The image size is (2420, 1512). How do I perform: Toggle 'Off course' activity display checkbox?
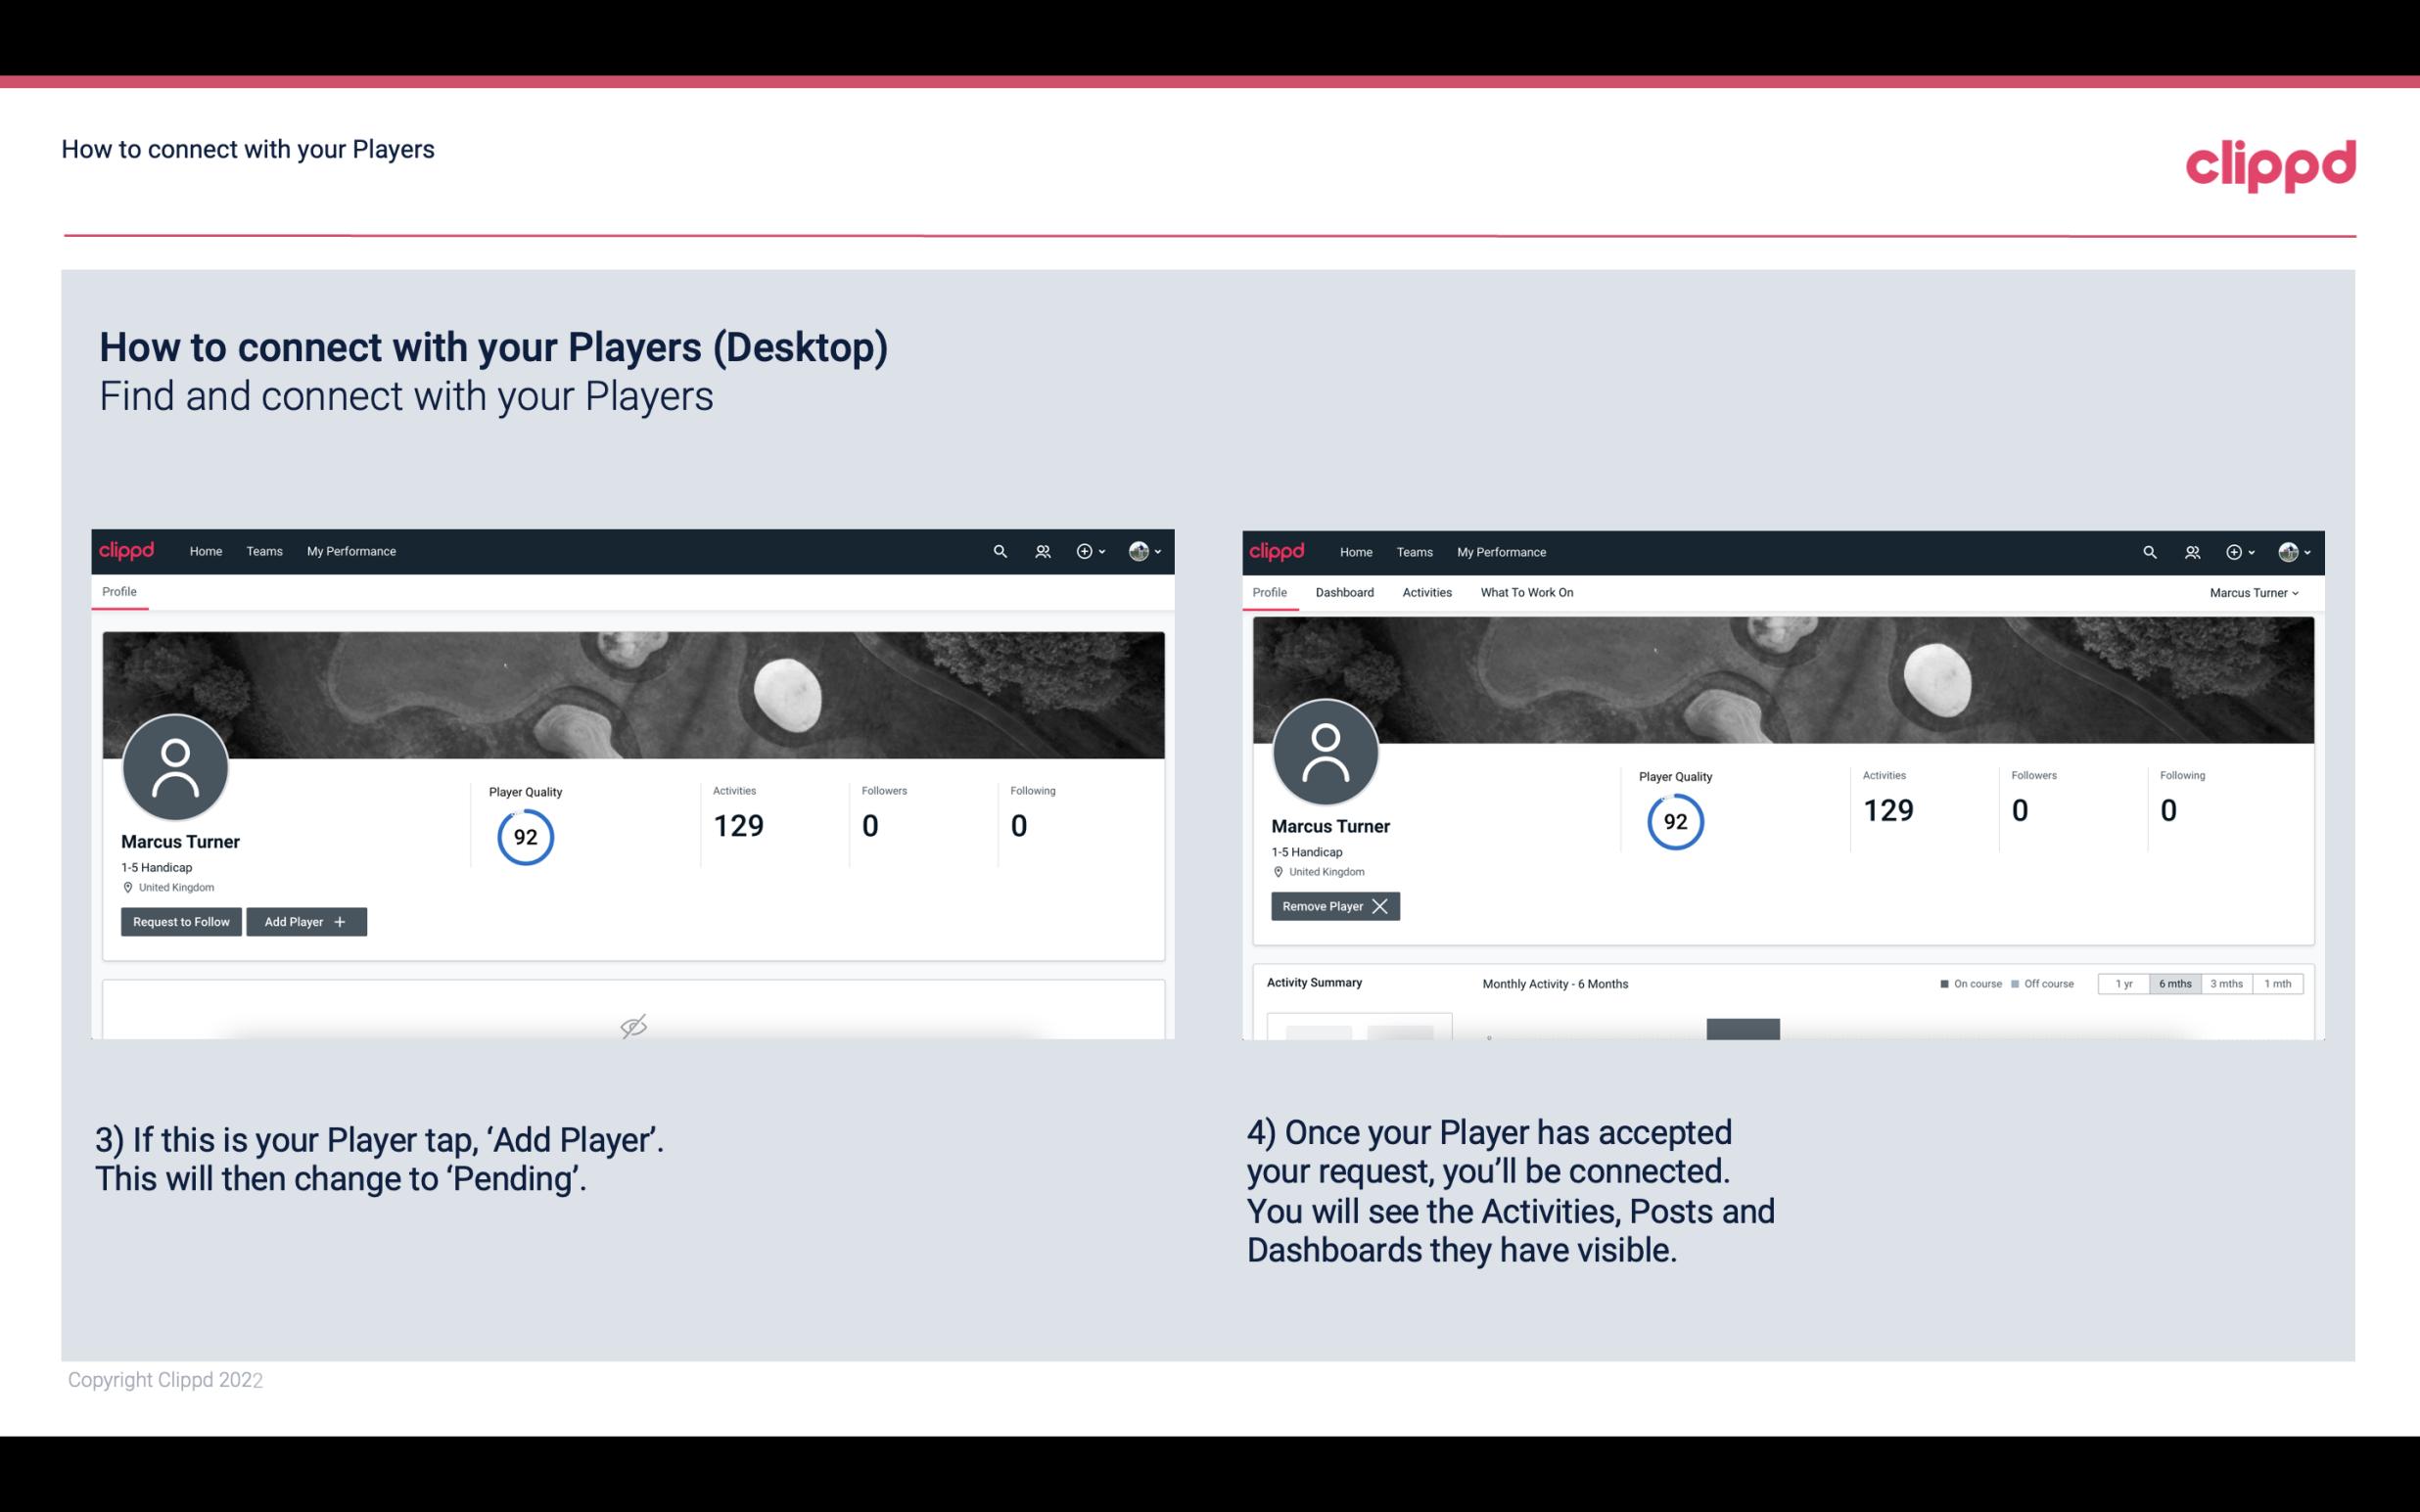[2016, 983]
